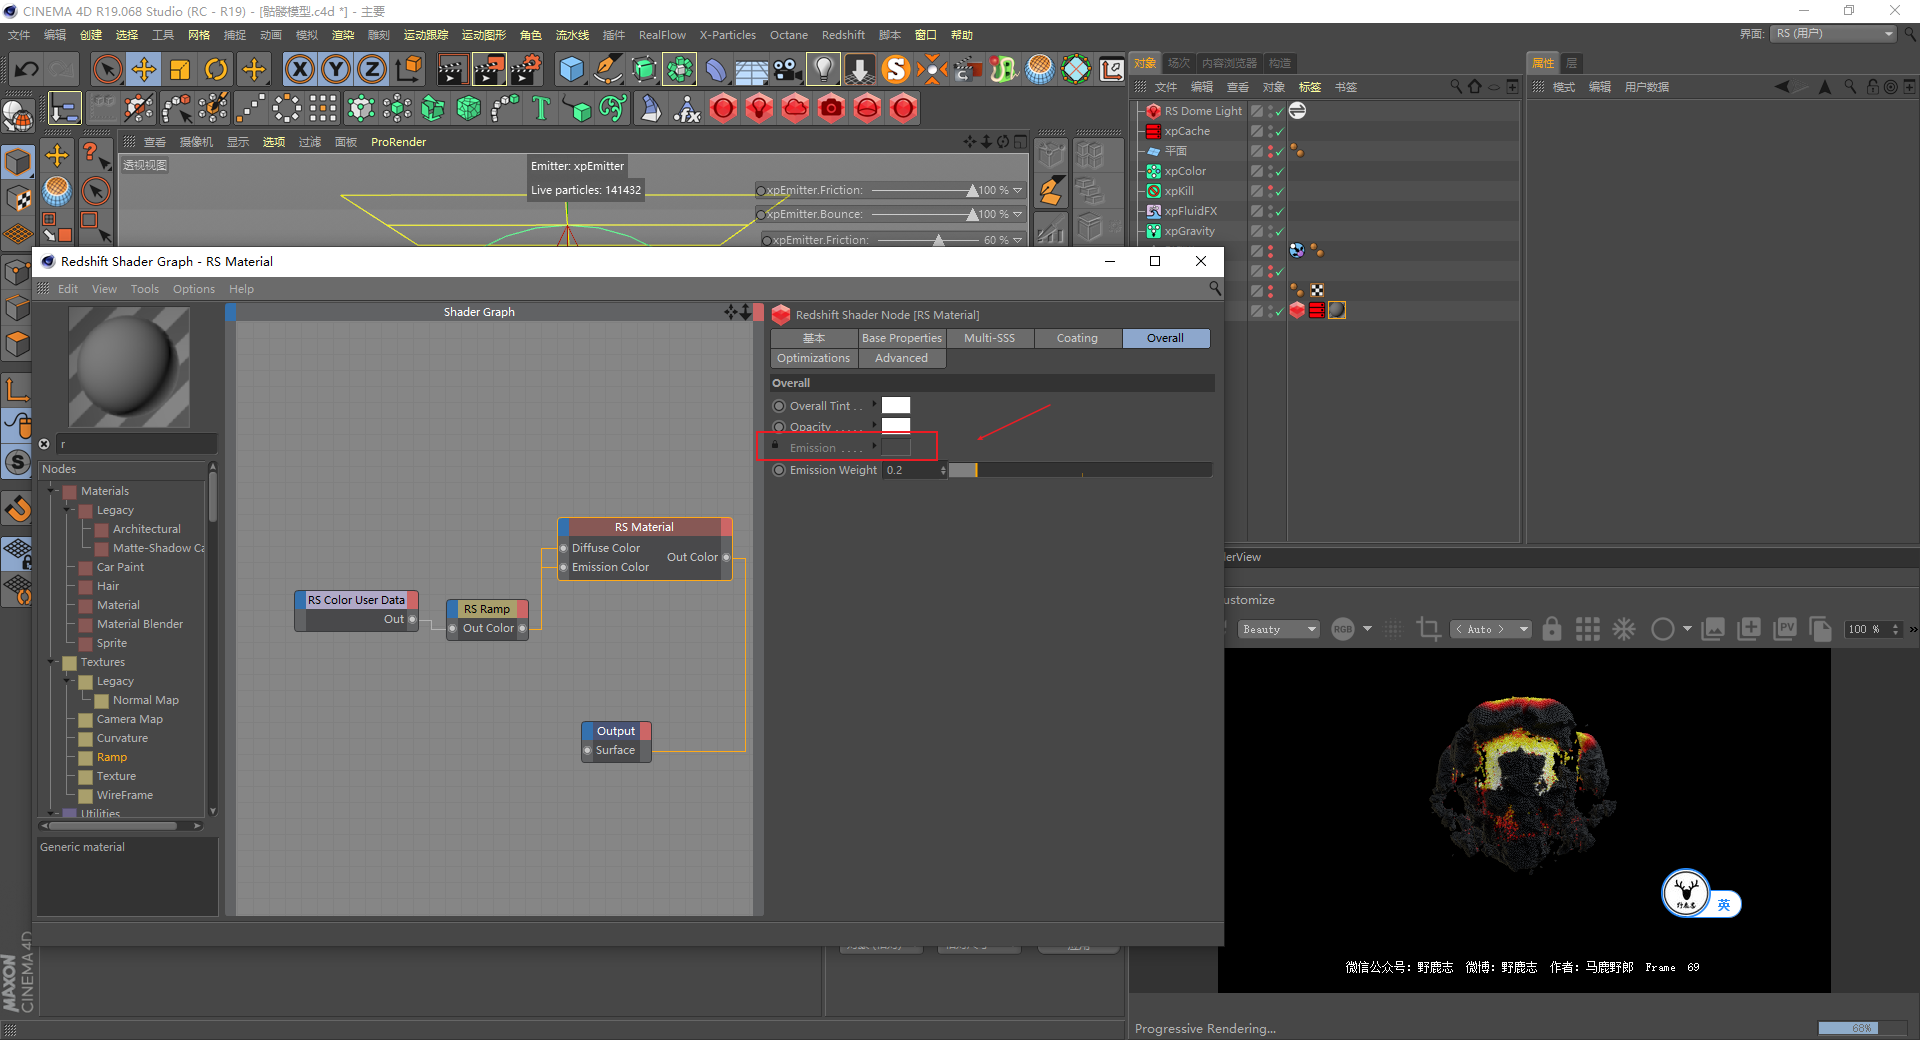Click the Emission Weight value field
The height and width of the screenshot is (1040, 1920).
[915, 470]
